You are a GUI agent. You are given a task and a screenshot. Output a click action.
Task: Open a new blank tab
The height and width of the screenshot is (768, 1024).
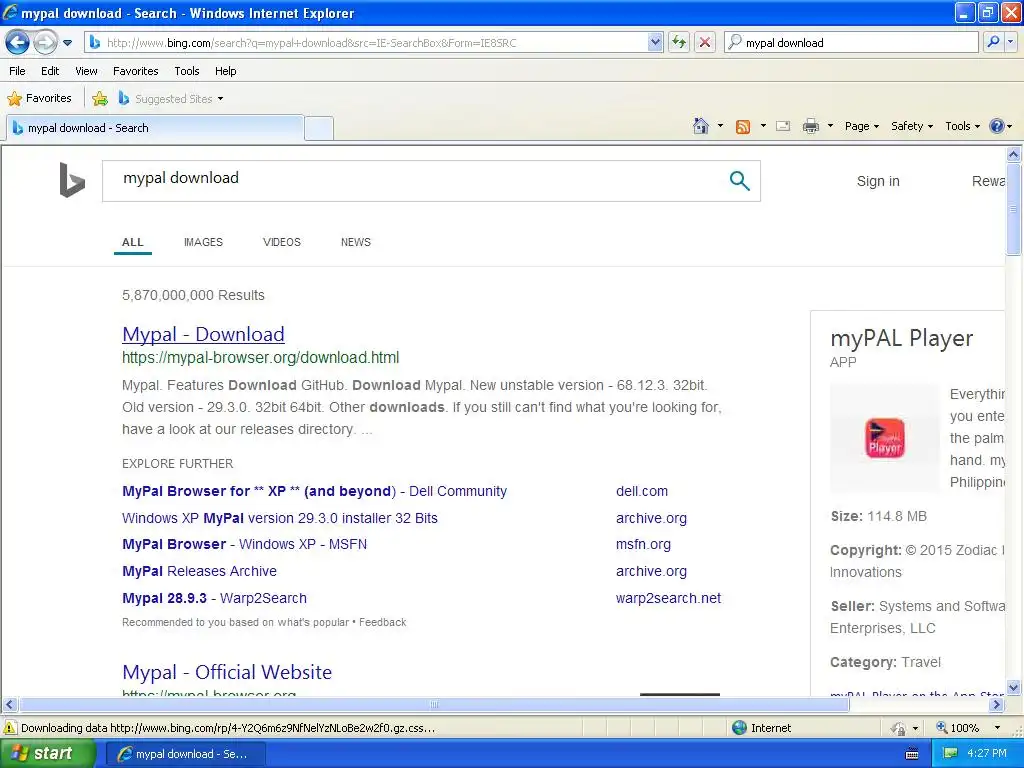(319, 128)
